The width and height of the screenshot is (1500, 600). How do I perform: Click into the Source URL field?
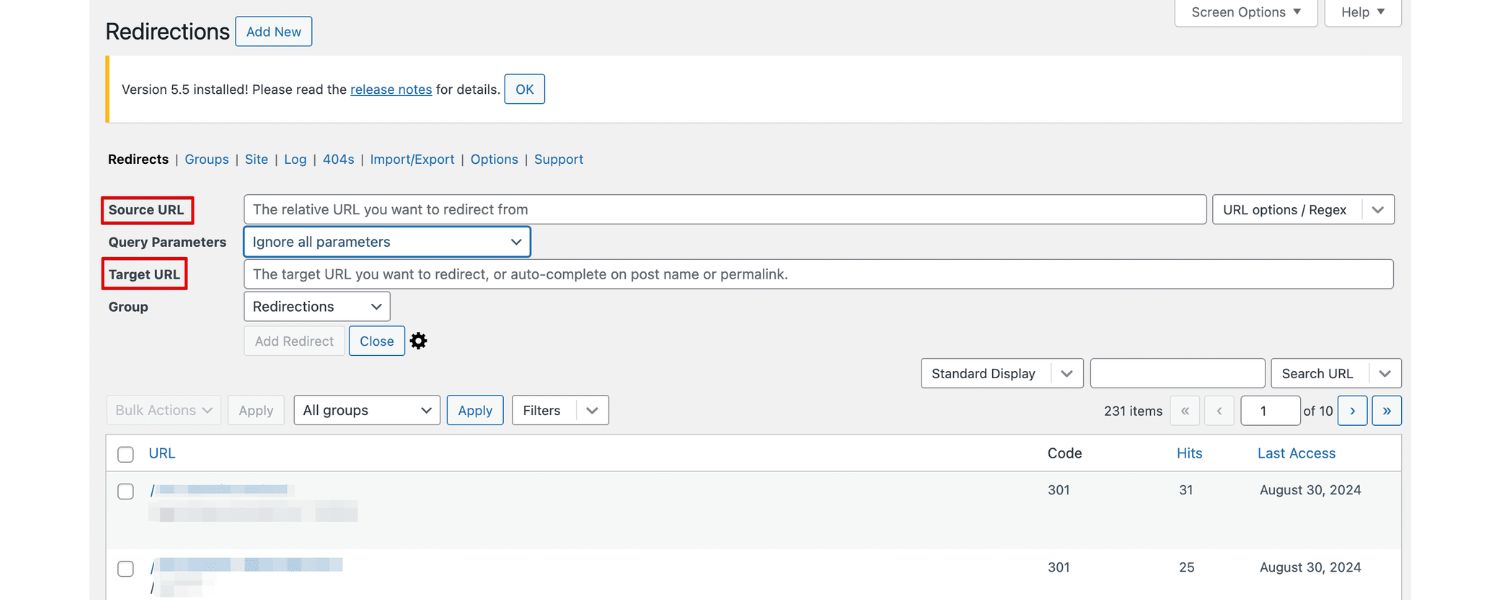725,210
